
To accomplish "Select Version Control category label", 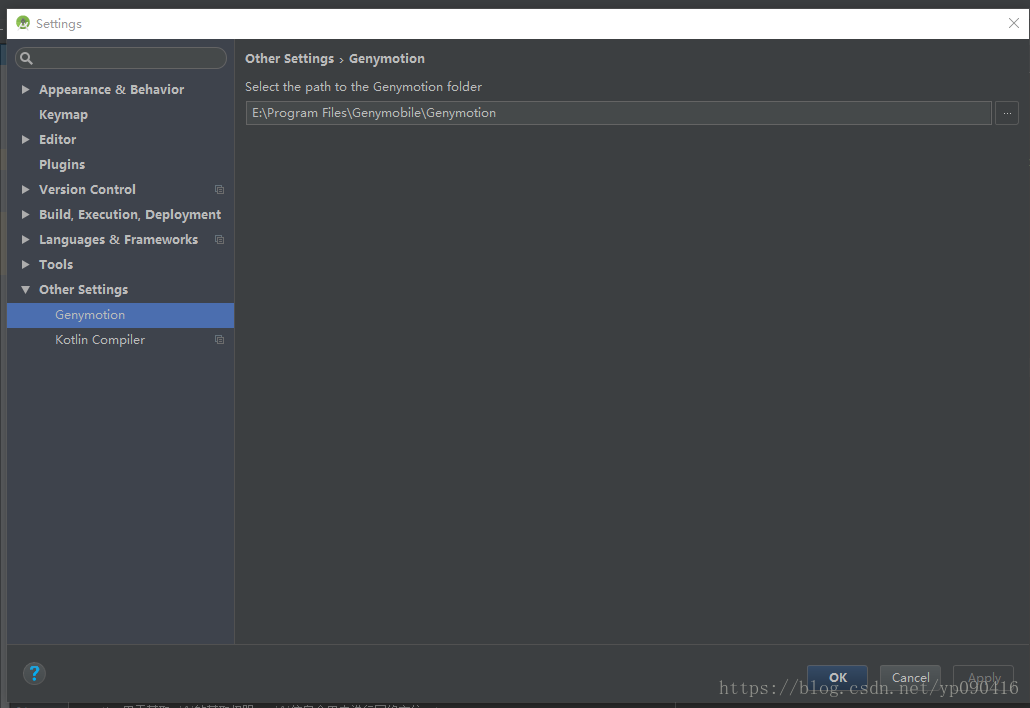I will pyautogui.click(x=87, y=189).
